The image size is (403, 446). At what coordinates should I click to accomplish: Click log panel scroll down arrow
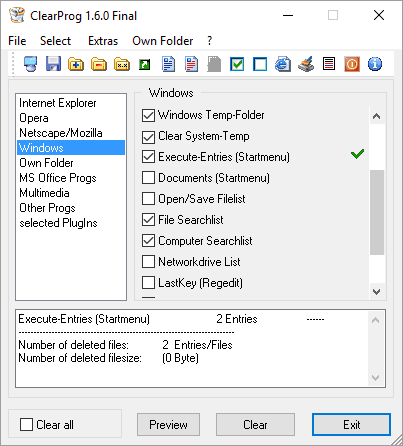(x=375, y=378)
